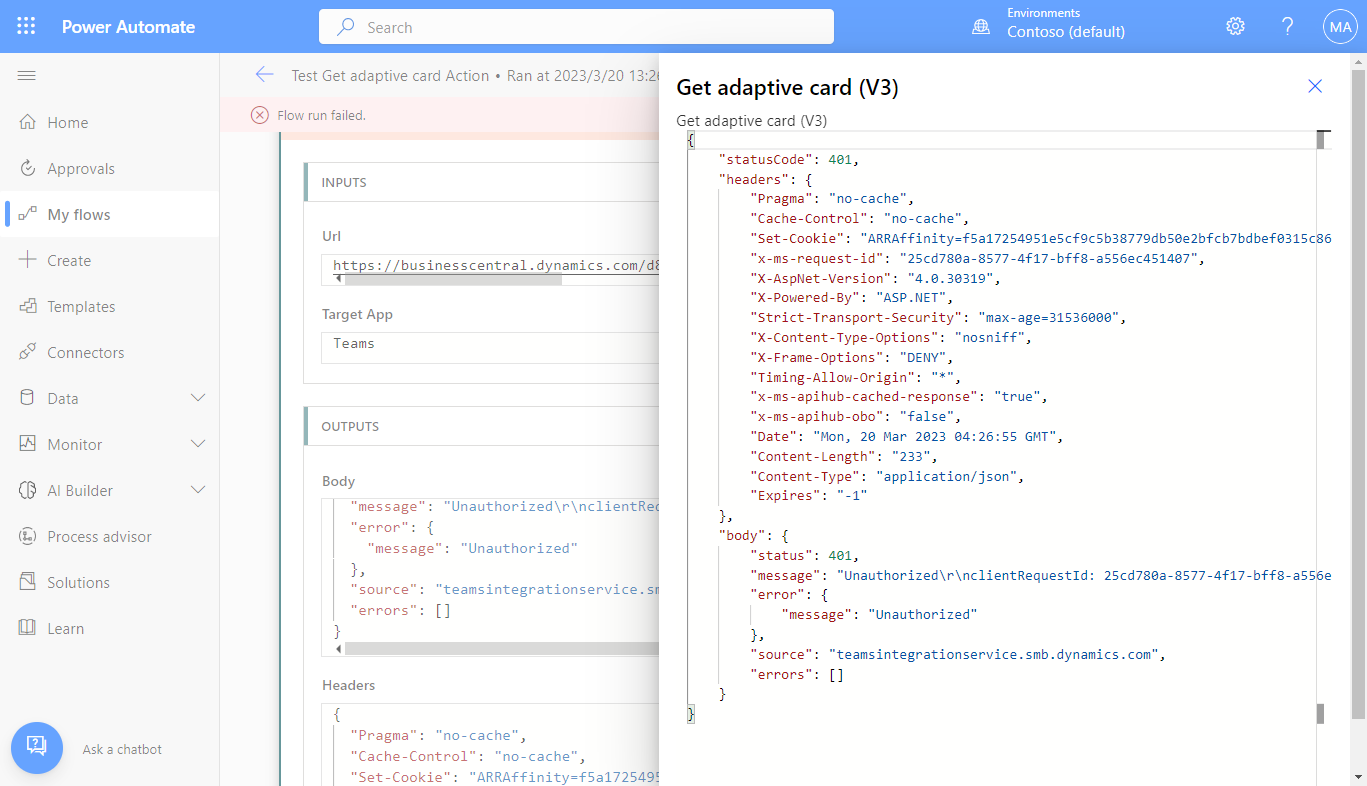The image size is (1367, 786).
Task: Open the Ask a chatbot icon
Action: pos(37,748)
